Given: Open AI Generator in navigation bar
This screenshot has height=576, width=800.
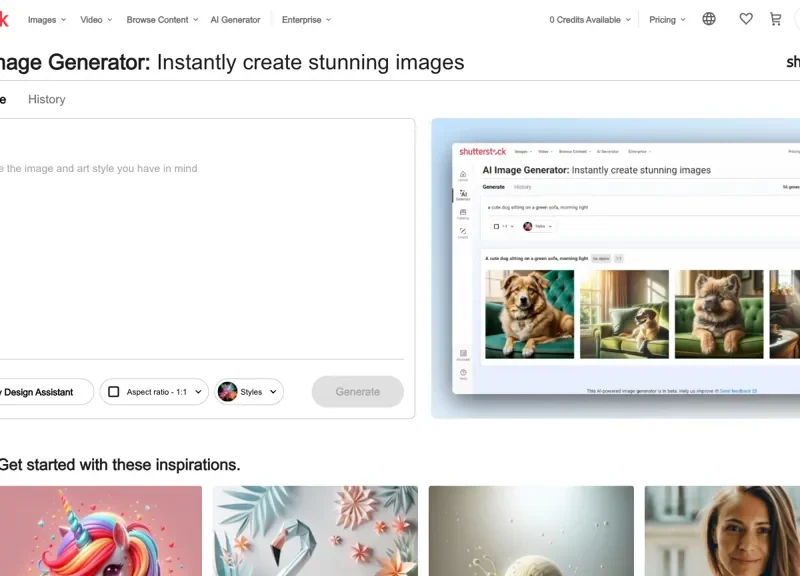Looking at the screenshot, I should (x=235, y=20).
